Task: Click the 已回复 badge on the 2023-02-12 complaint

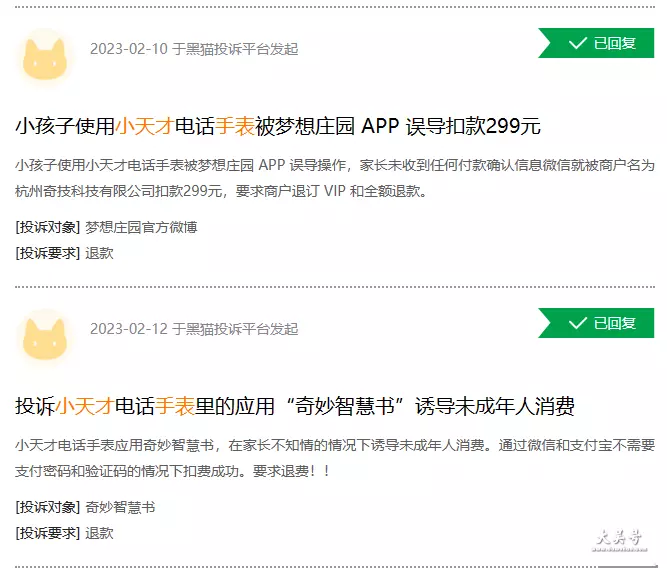Action: 596,323
